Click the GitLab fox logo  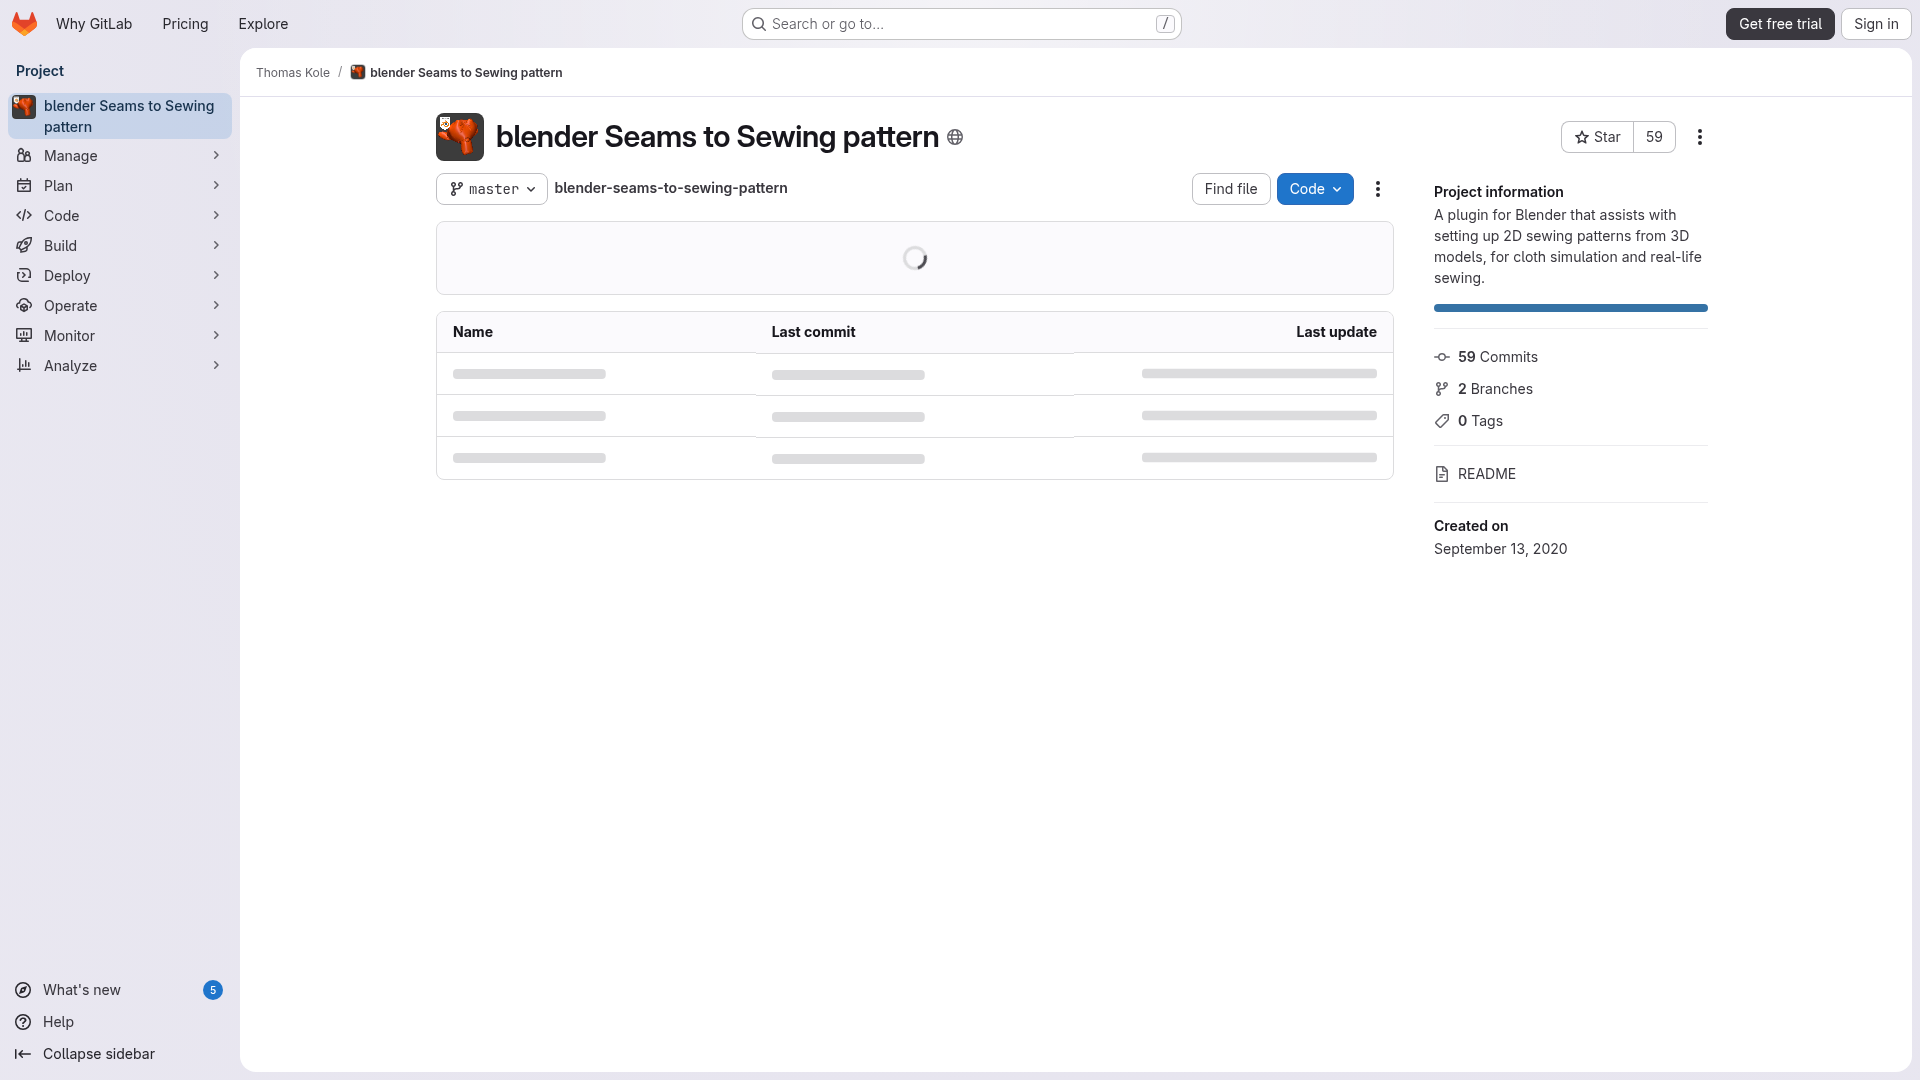tap(24, 24)
